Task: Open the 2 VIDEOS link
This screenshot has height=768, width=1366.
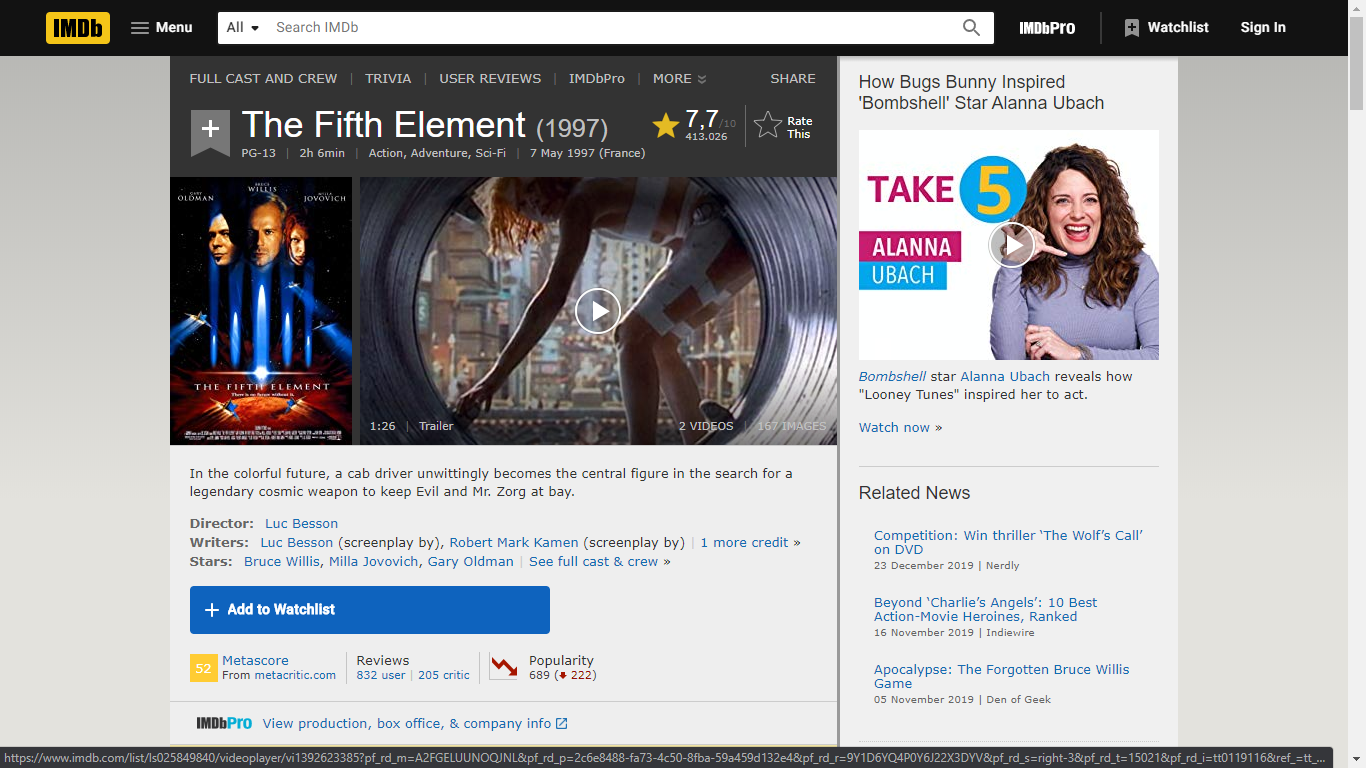Action: [706, 426]
